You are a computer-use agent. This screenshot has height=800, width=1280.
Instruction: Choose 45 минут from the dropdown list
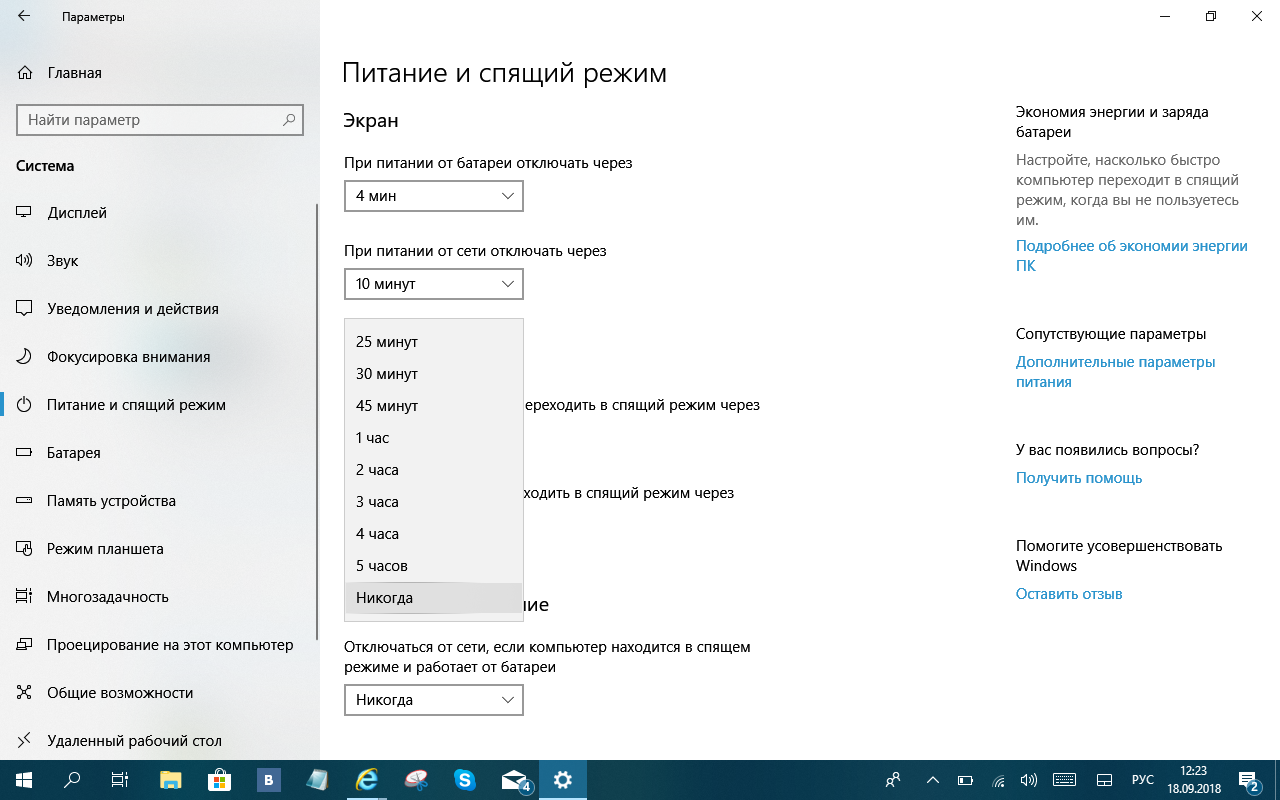434,406
